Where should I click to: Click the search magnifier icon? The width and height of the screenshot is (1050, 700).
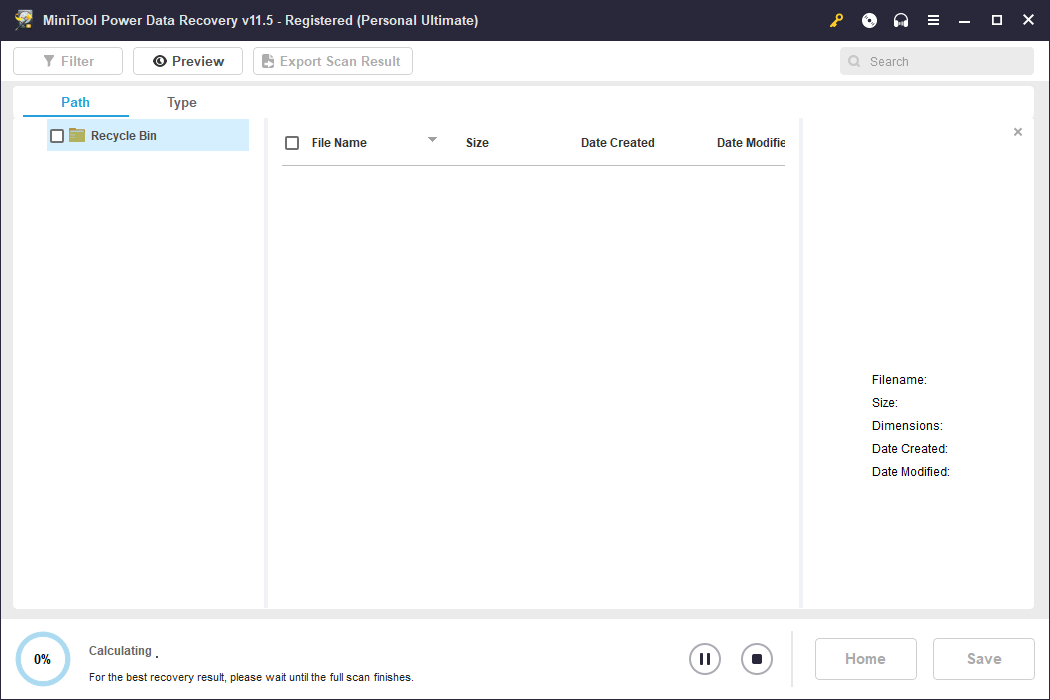(854, 62)
